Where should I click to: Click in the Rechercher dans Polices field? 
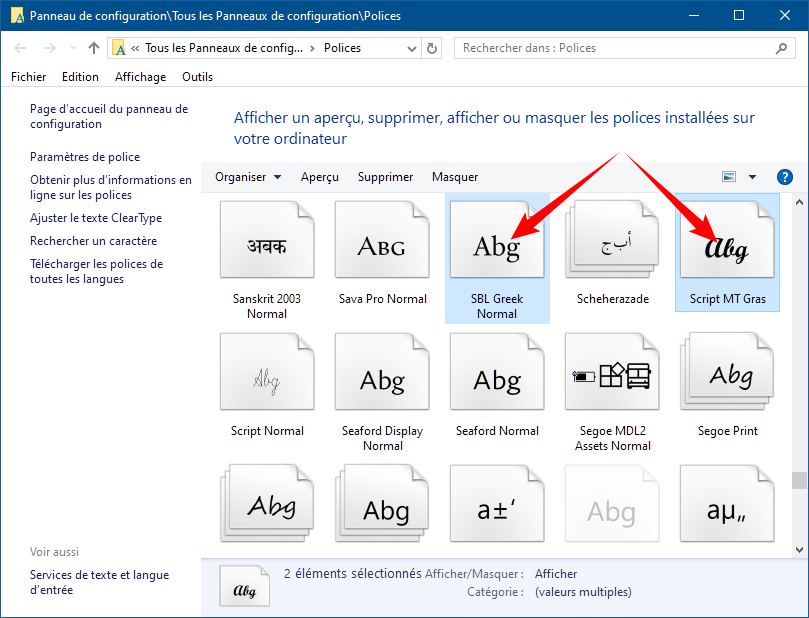tap(620, 48)
